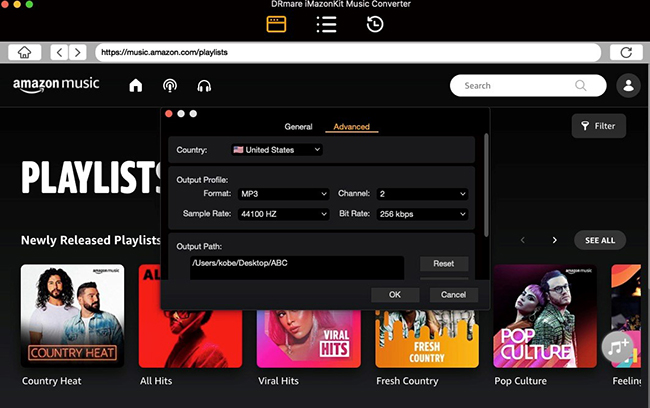Show previous Newly Released Playlists
The width and height of the screenshot is (650, 408).
tap(523, 240)
